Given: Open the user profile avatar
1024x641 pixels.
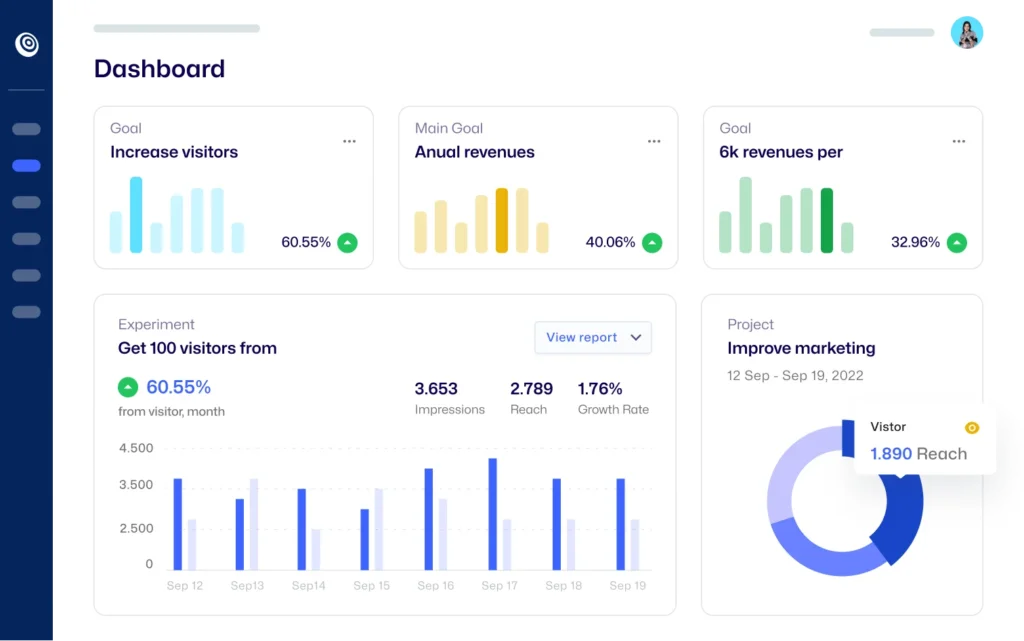Looking at the screenshot, I should pos(966,33).
